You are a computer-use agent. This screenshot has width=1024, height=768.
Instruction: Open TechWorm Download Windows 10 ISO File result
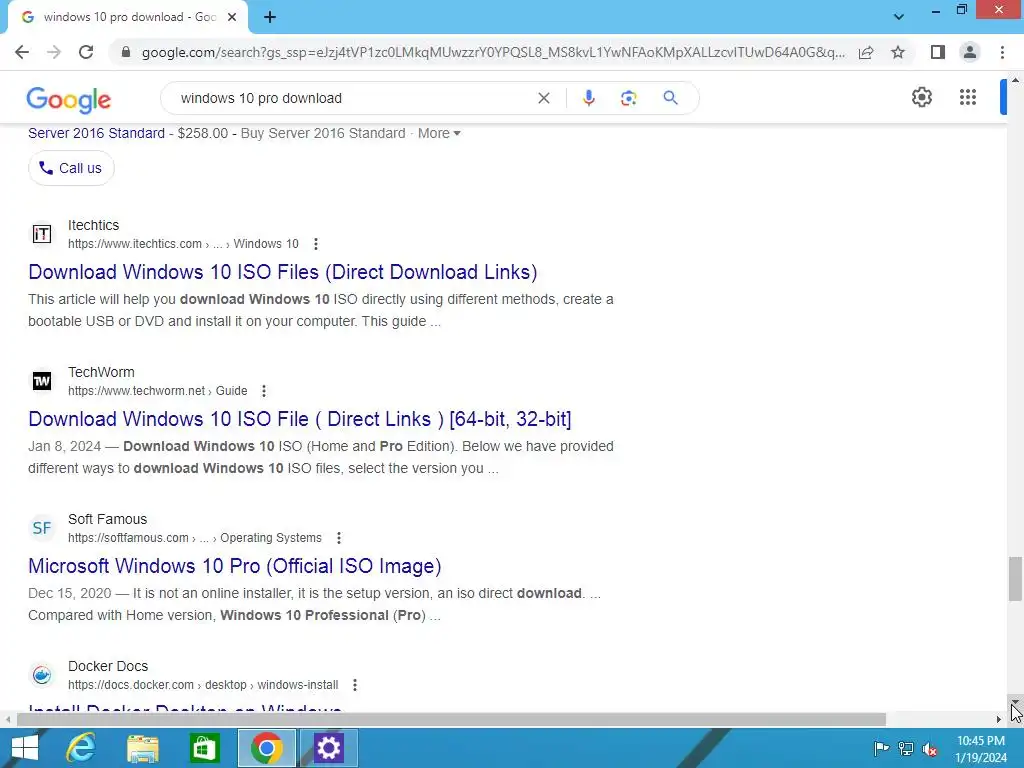(x=300, y=419)
